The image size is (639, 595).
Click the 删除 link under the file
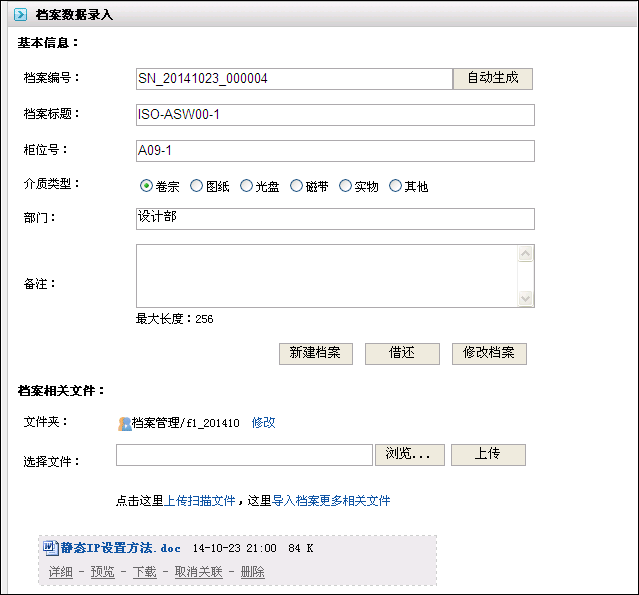253,572
